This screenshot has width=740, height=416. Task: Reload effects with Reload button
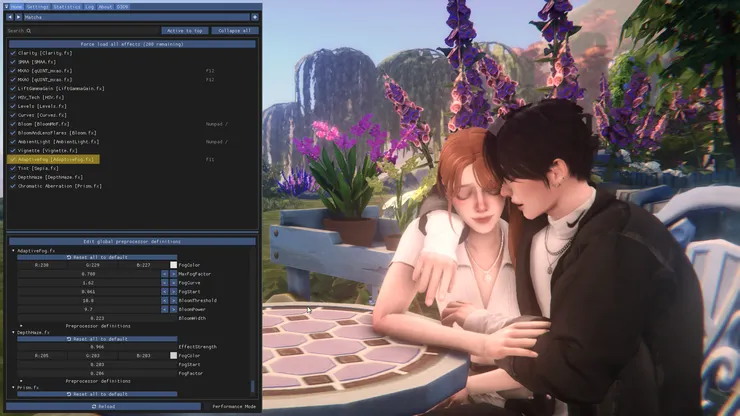[103, 406]
